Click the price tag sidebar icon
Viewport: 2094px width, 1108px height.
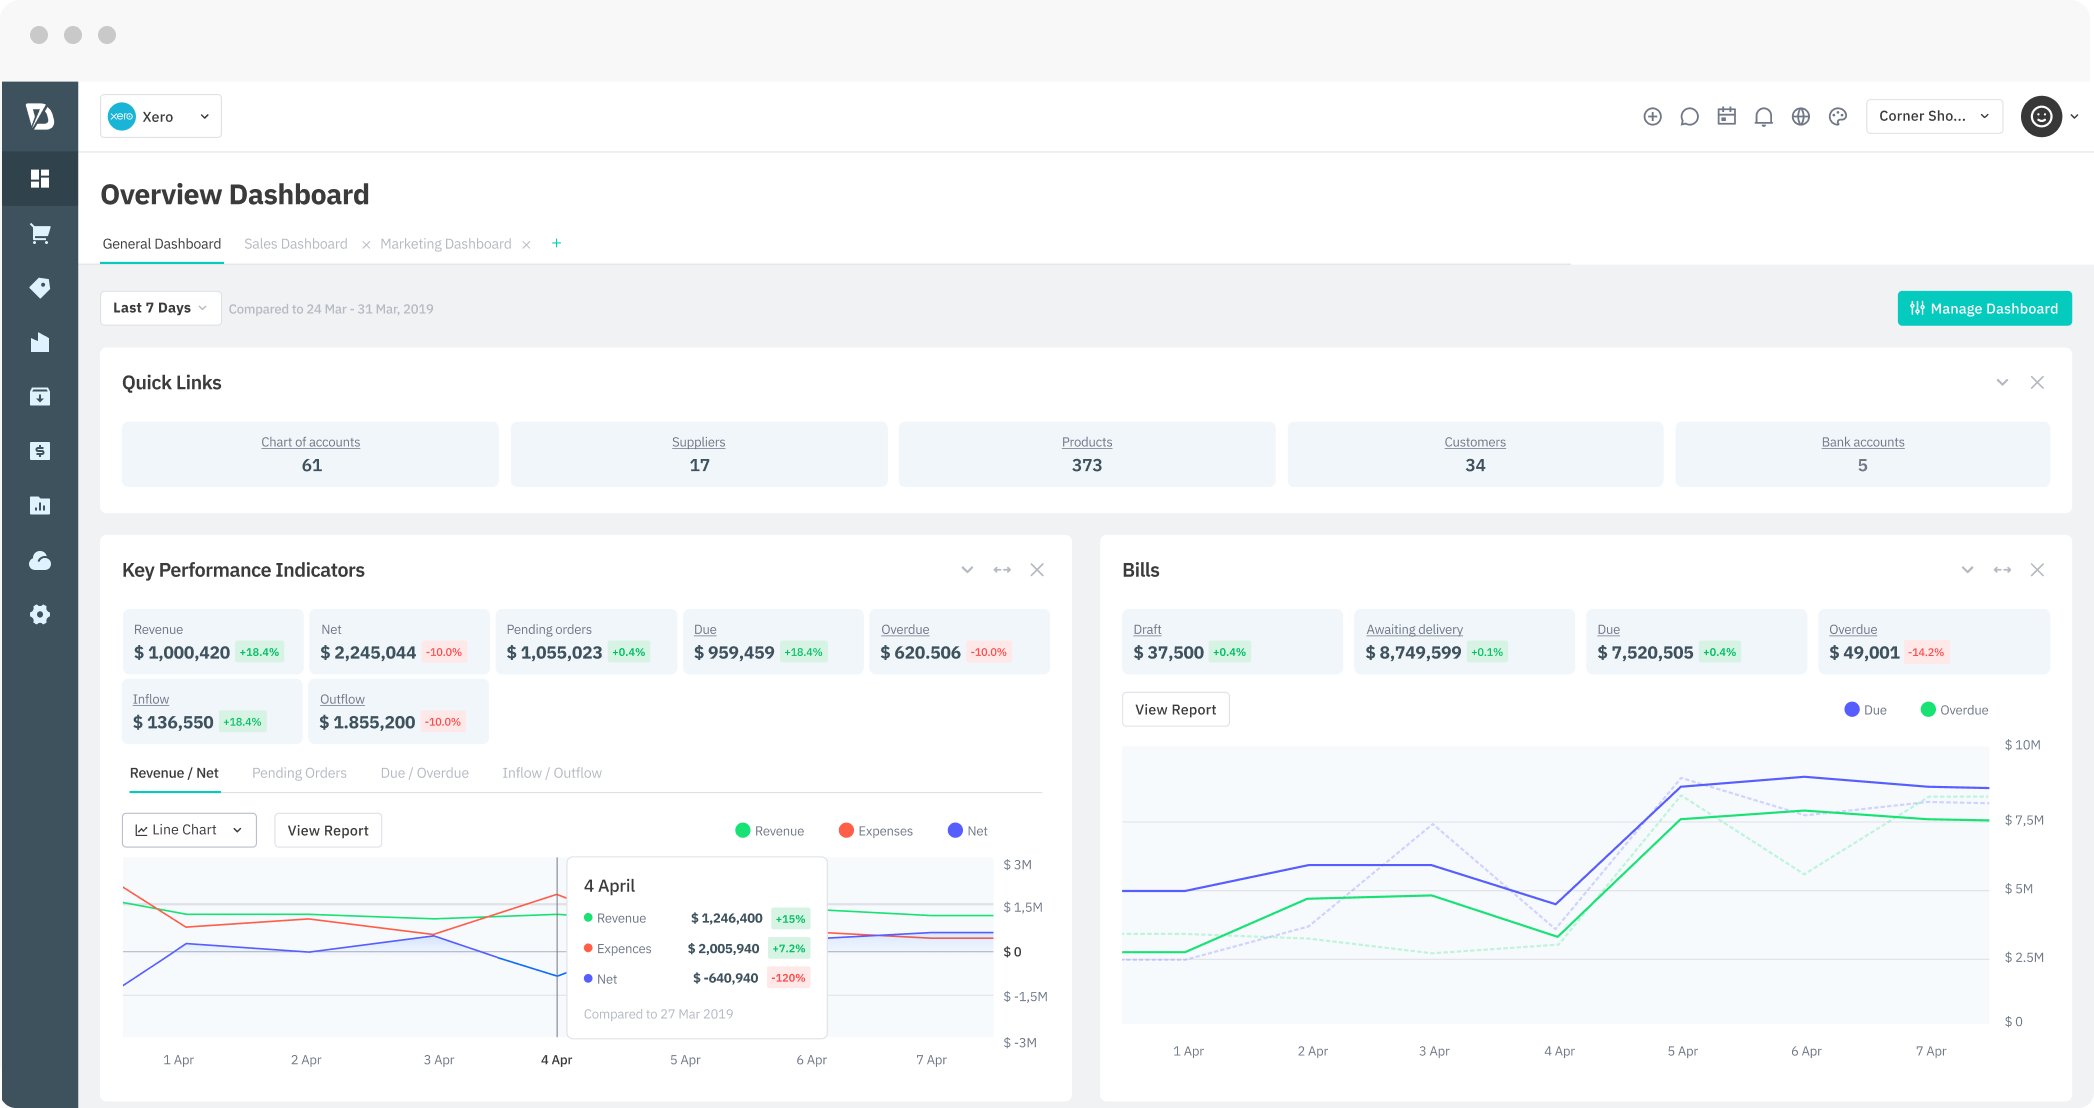point(40,288)
